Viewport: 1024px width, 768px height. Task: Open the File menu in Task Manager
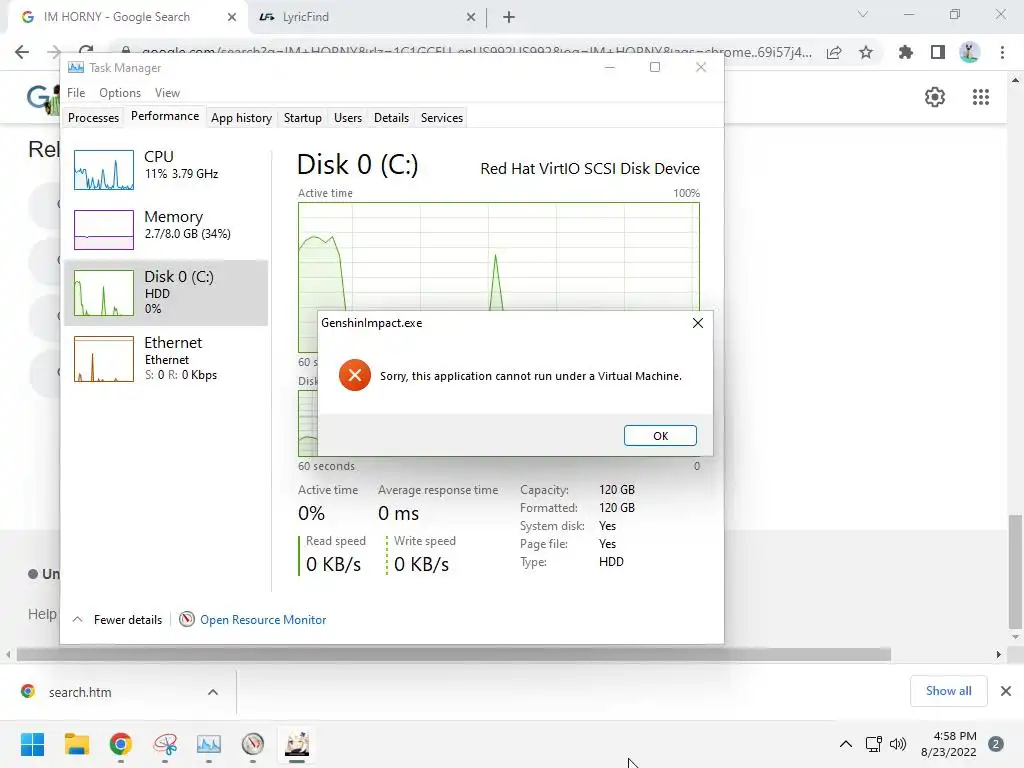pos(76,93)
